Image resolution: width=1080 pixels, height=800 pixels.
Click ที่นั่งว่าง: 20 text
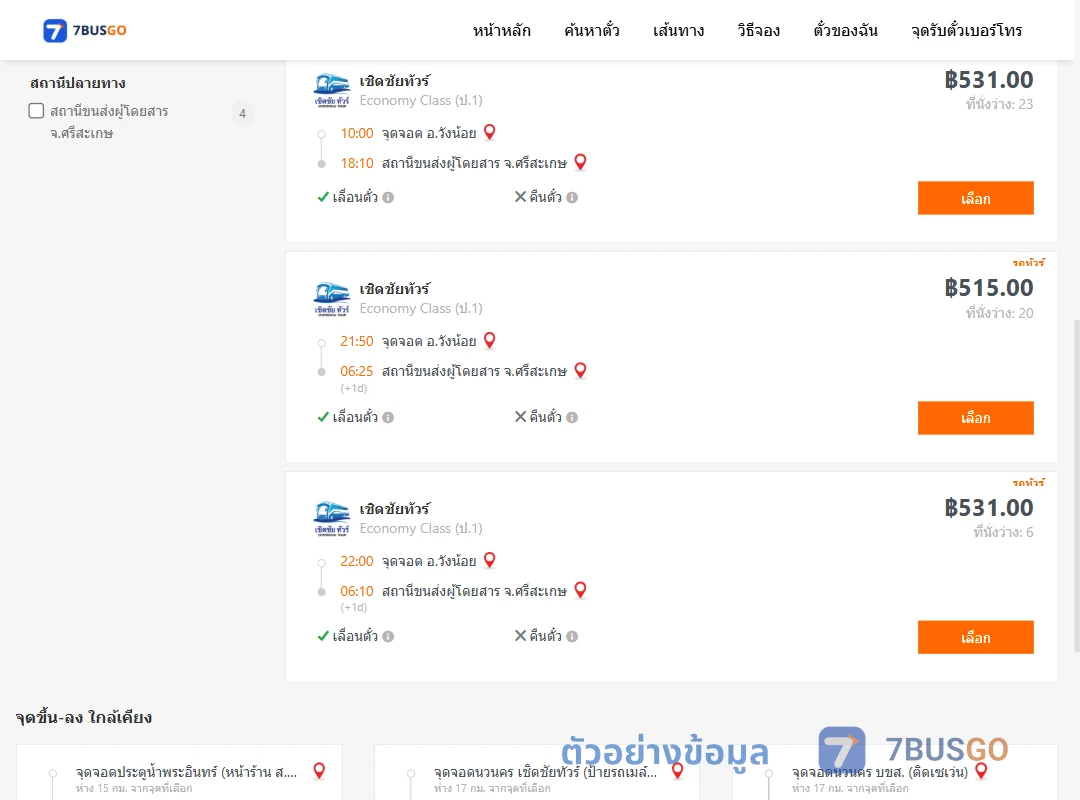pyautogui.click(x=999, y=314)
